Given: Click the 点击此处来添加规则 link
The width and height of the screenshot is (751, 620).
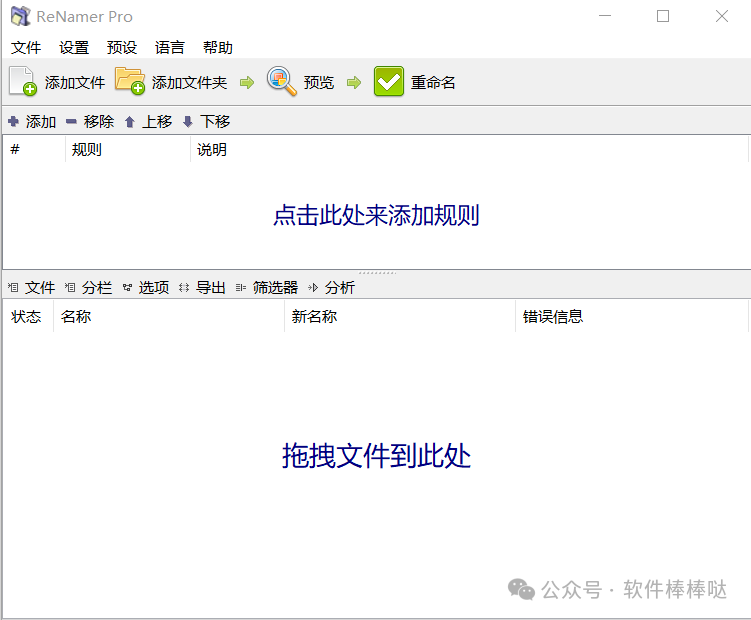Looking at the screenshot, I should click(376, 215).
